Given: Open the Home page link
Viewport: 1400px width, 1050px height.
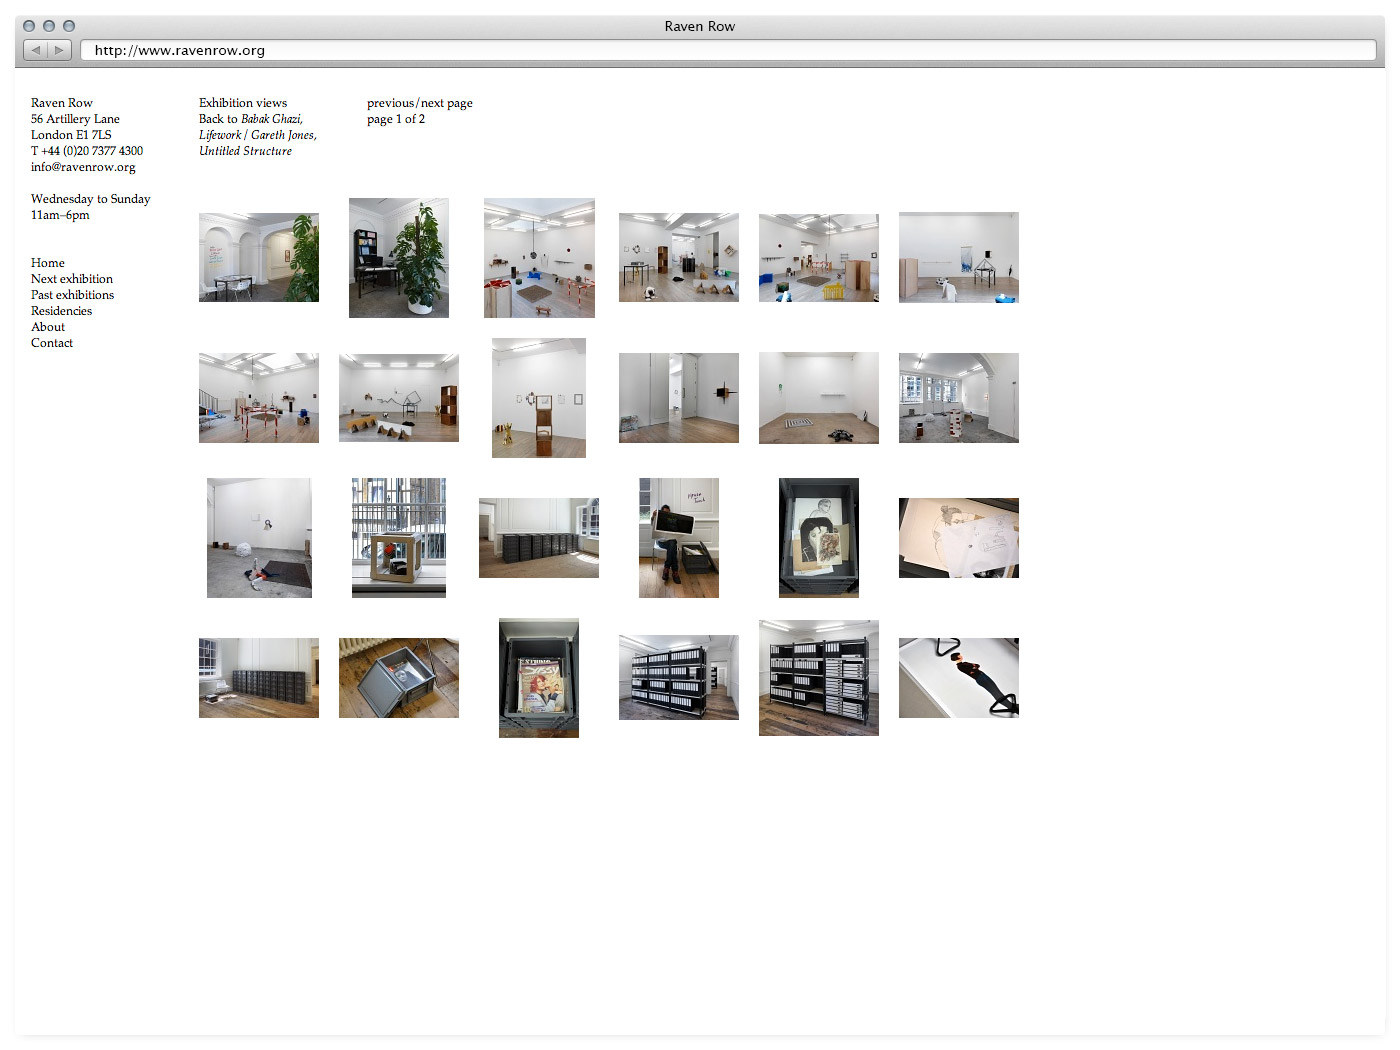Looking at the screenshot, I should click(47, 263).
